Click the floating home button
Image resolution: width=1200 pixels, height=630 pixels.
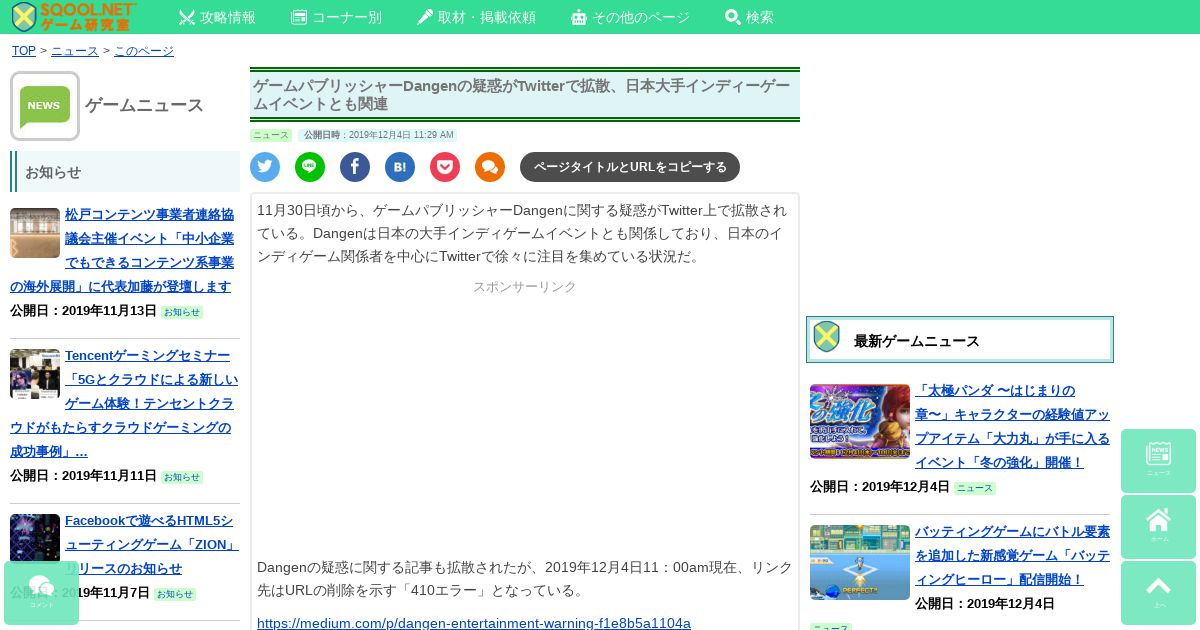click(x=1158, y=527)
